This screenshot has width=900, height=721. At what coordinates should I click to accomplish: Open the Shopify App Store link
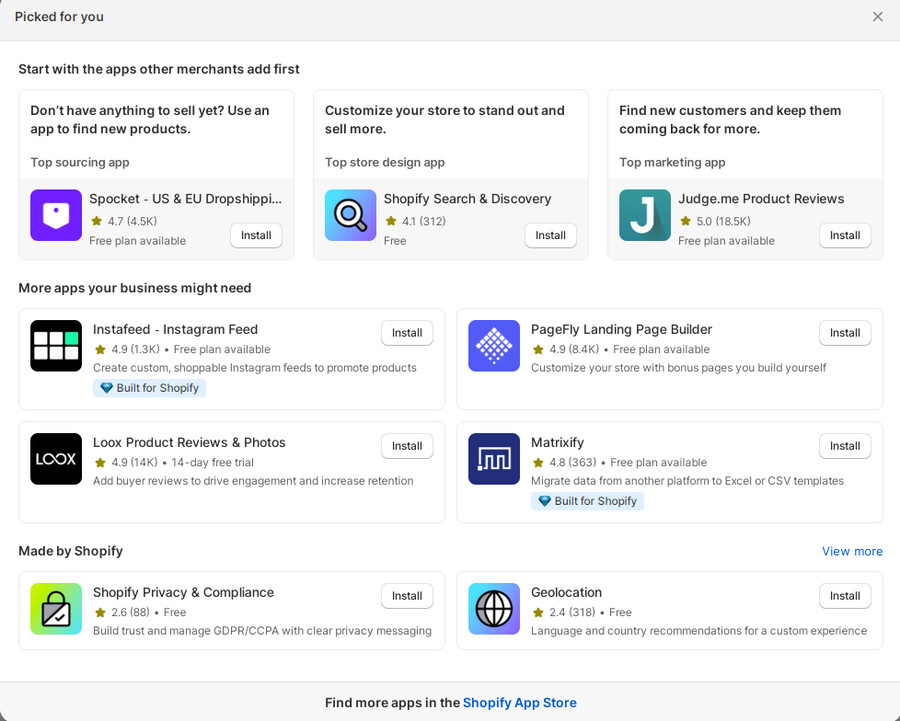click(x=519, y=703)
